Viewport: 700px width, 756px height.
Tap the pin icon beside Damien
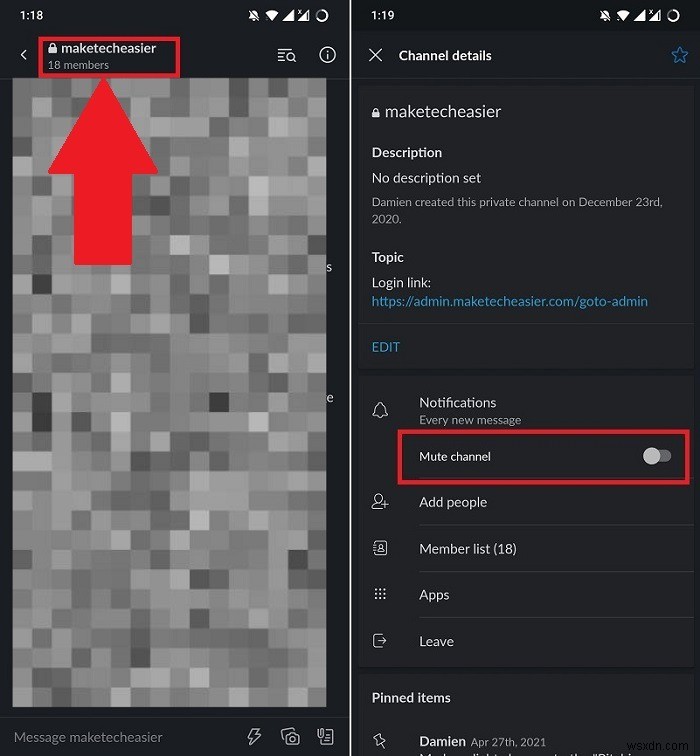[380, 740]
